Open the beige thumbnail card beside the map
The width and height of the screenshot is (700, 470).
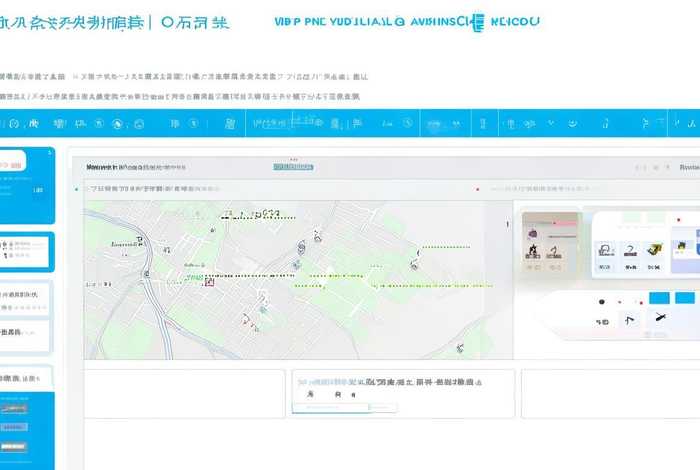pos(552,244)
